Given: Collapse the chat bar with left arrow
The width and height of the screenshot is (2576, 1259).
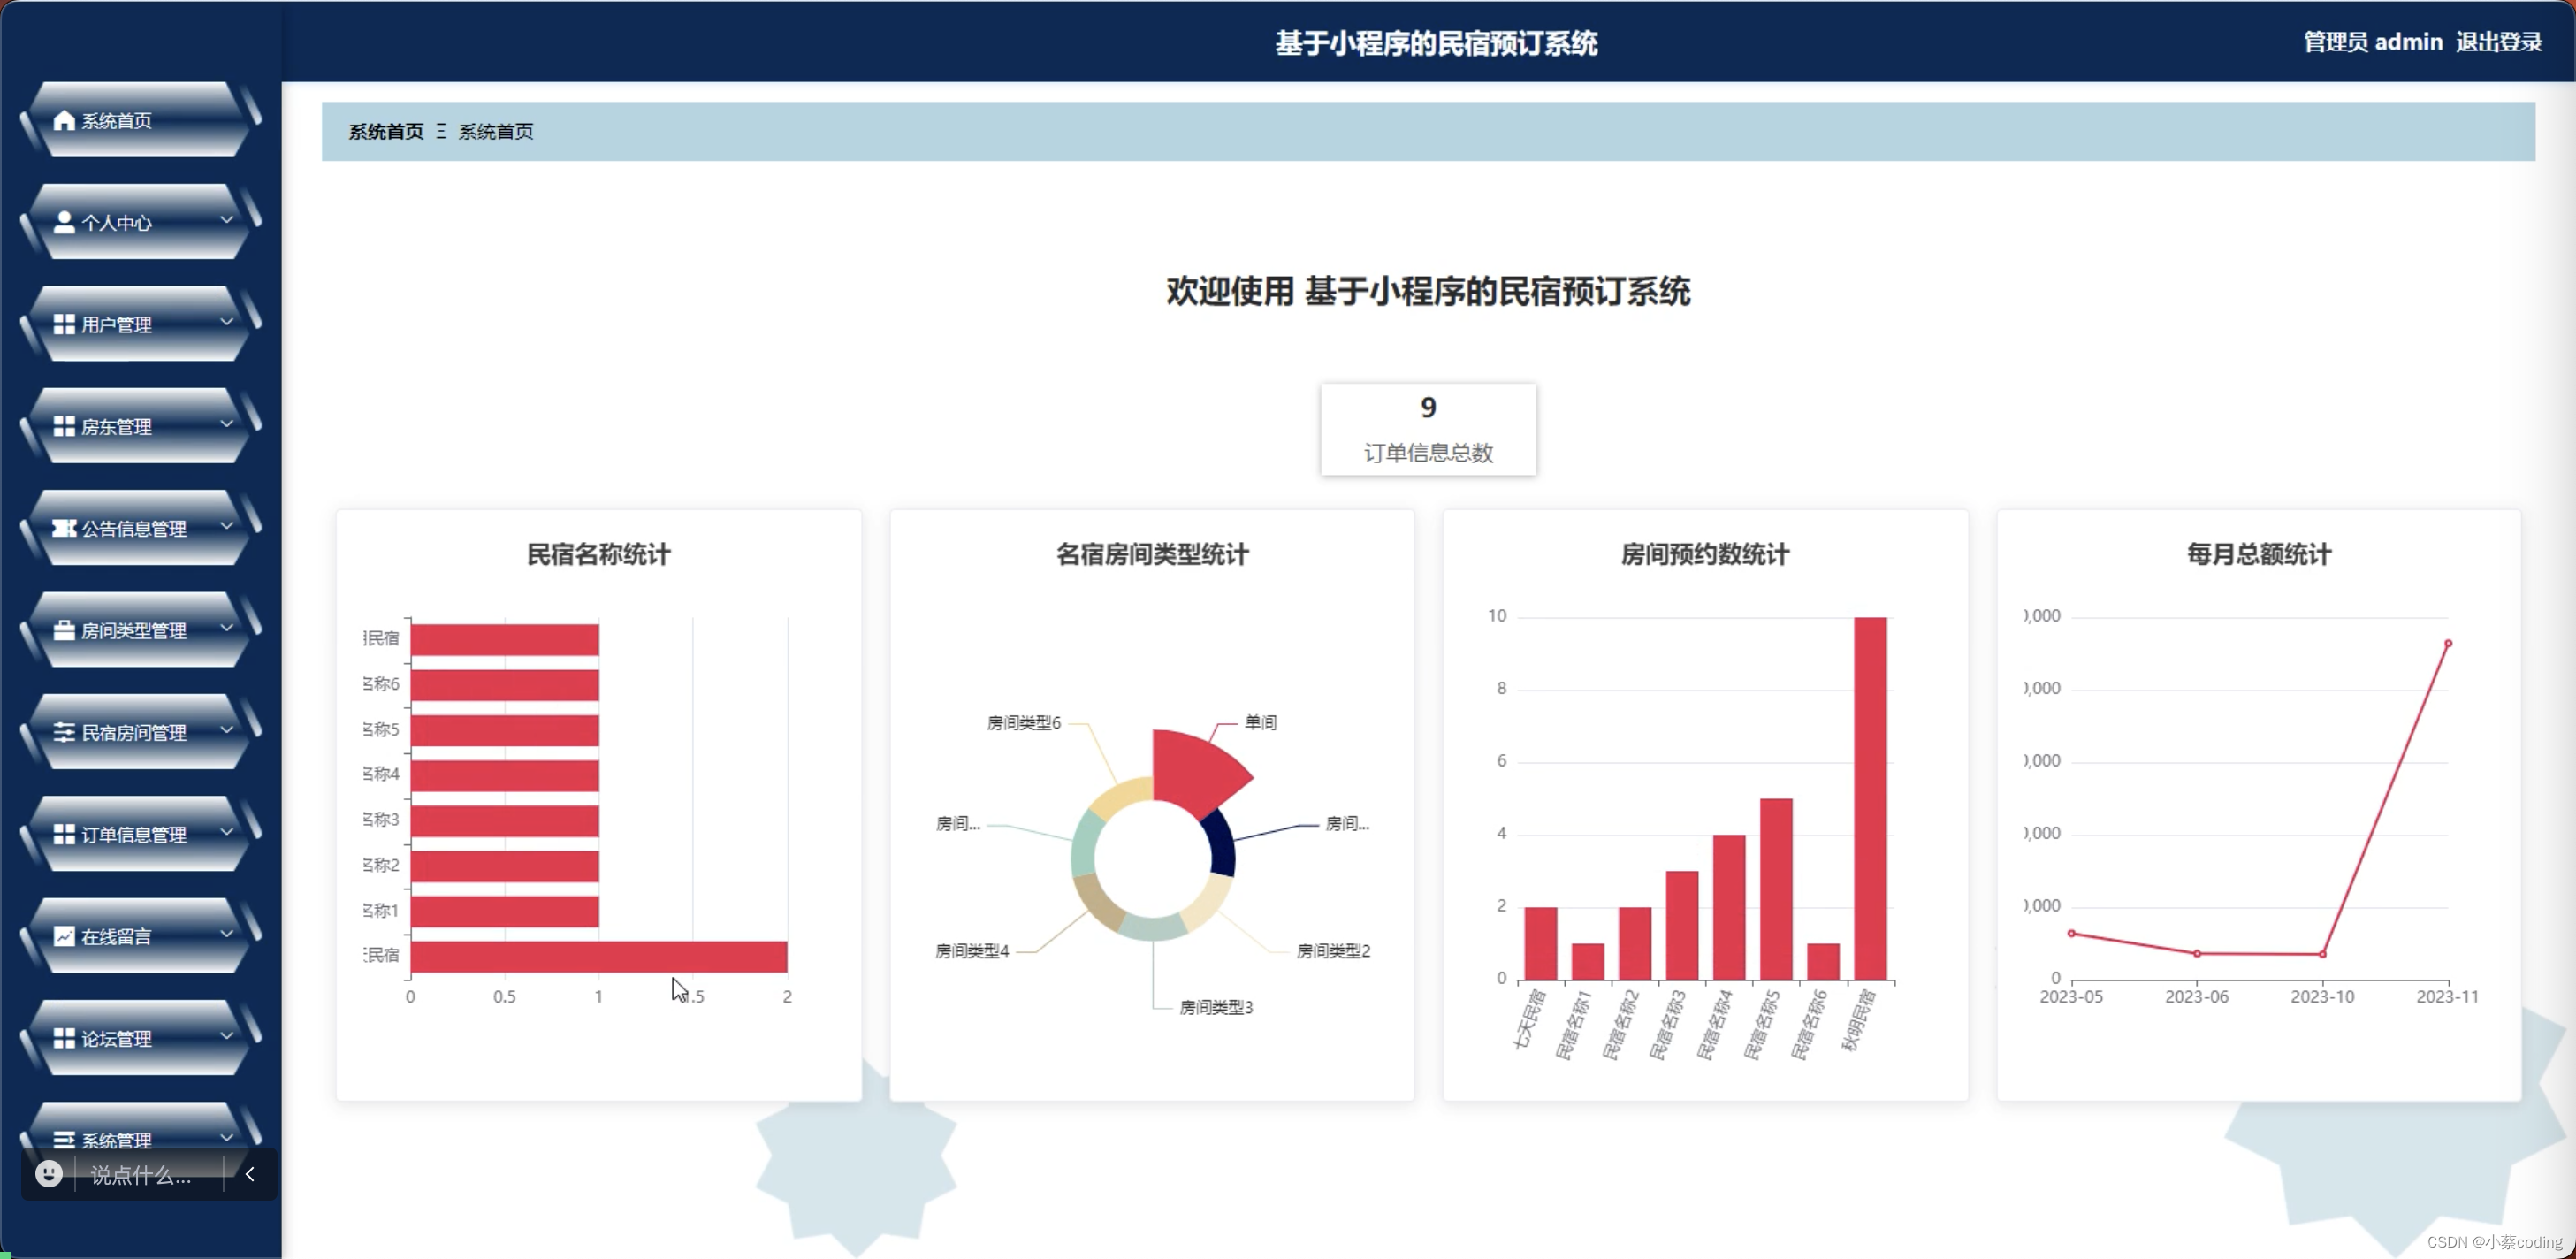Looking at the screenshot, I should tap(250, 1174).
